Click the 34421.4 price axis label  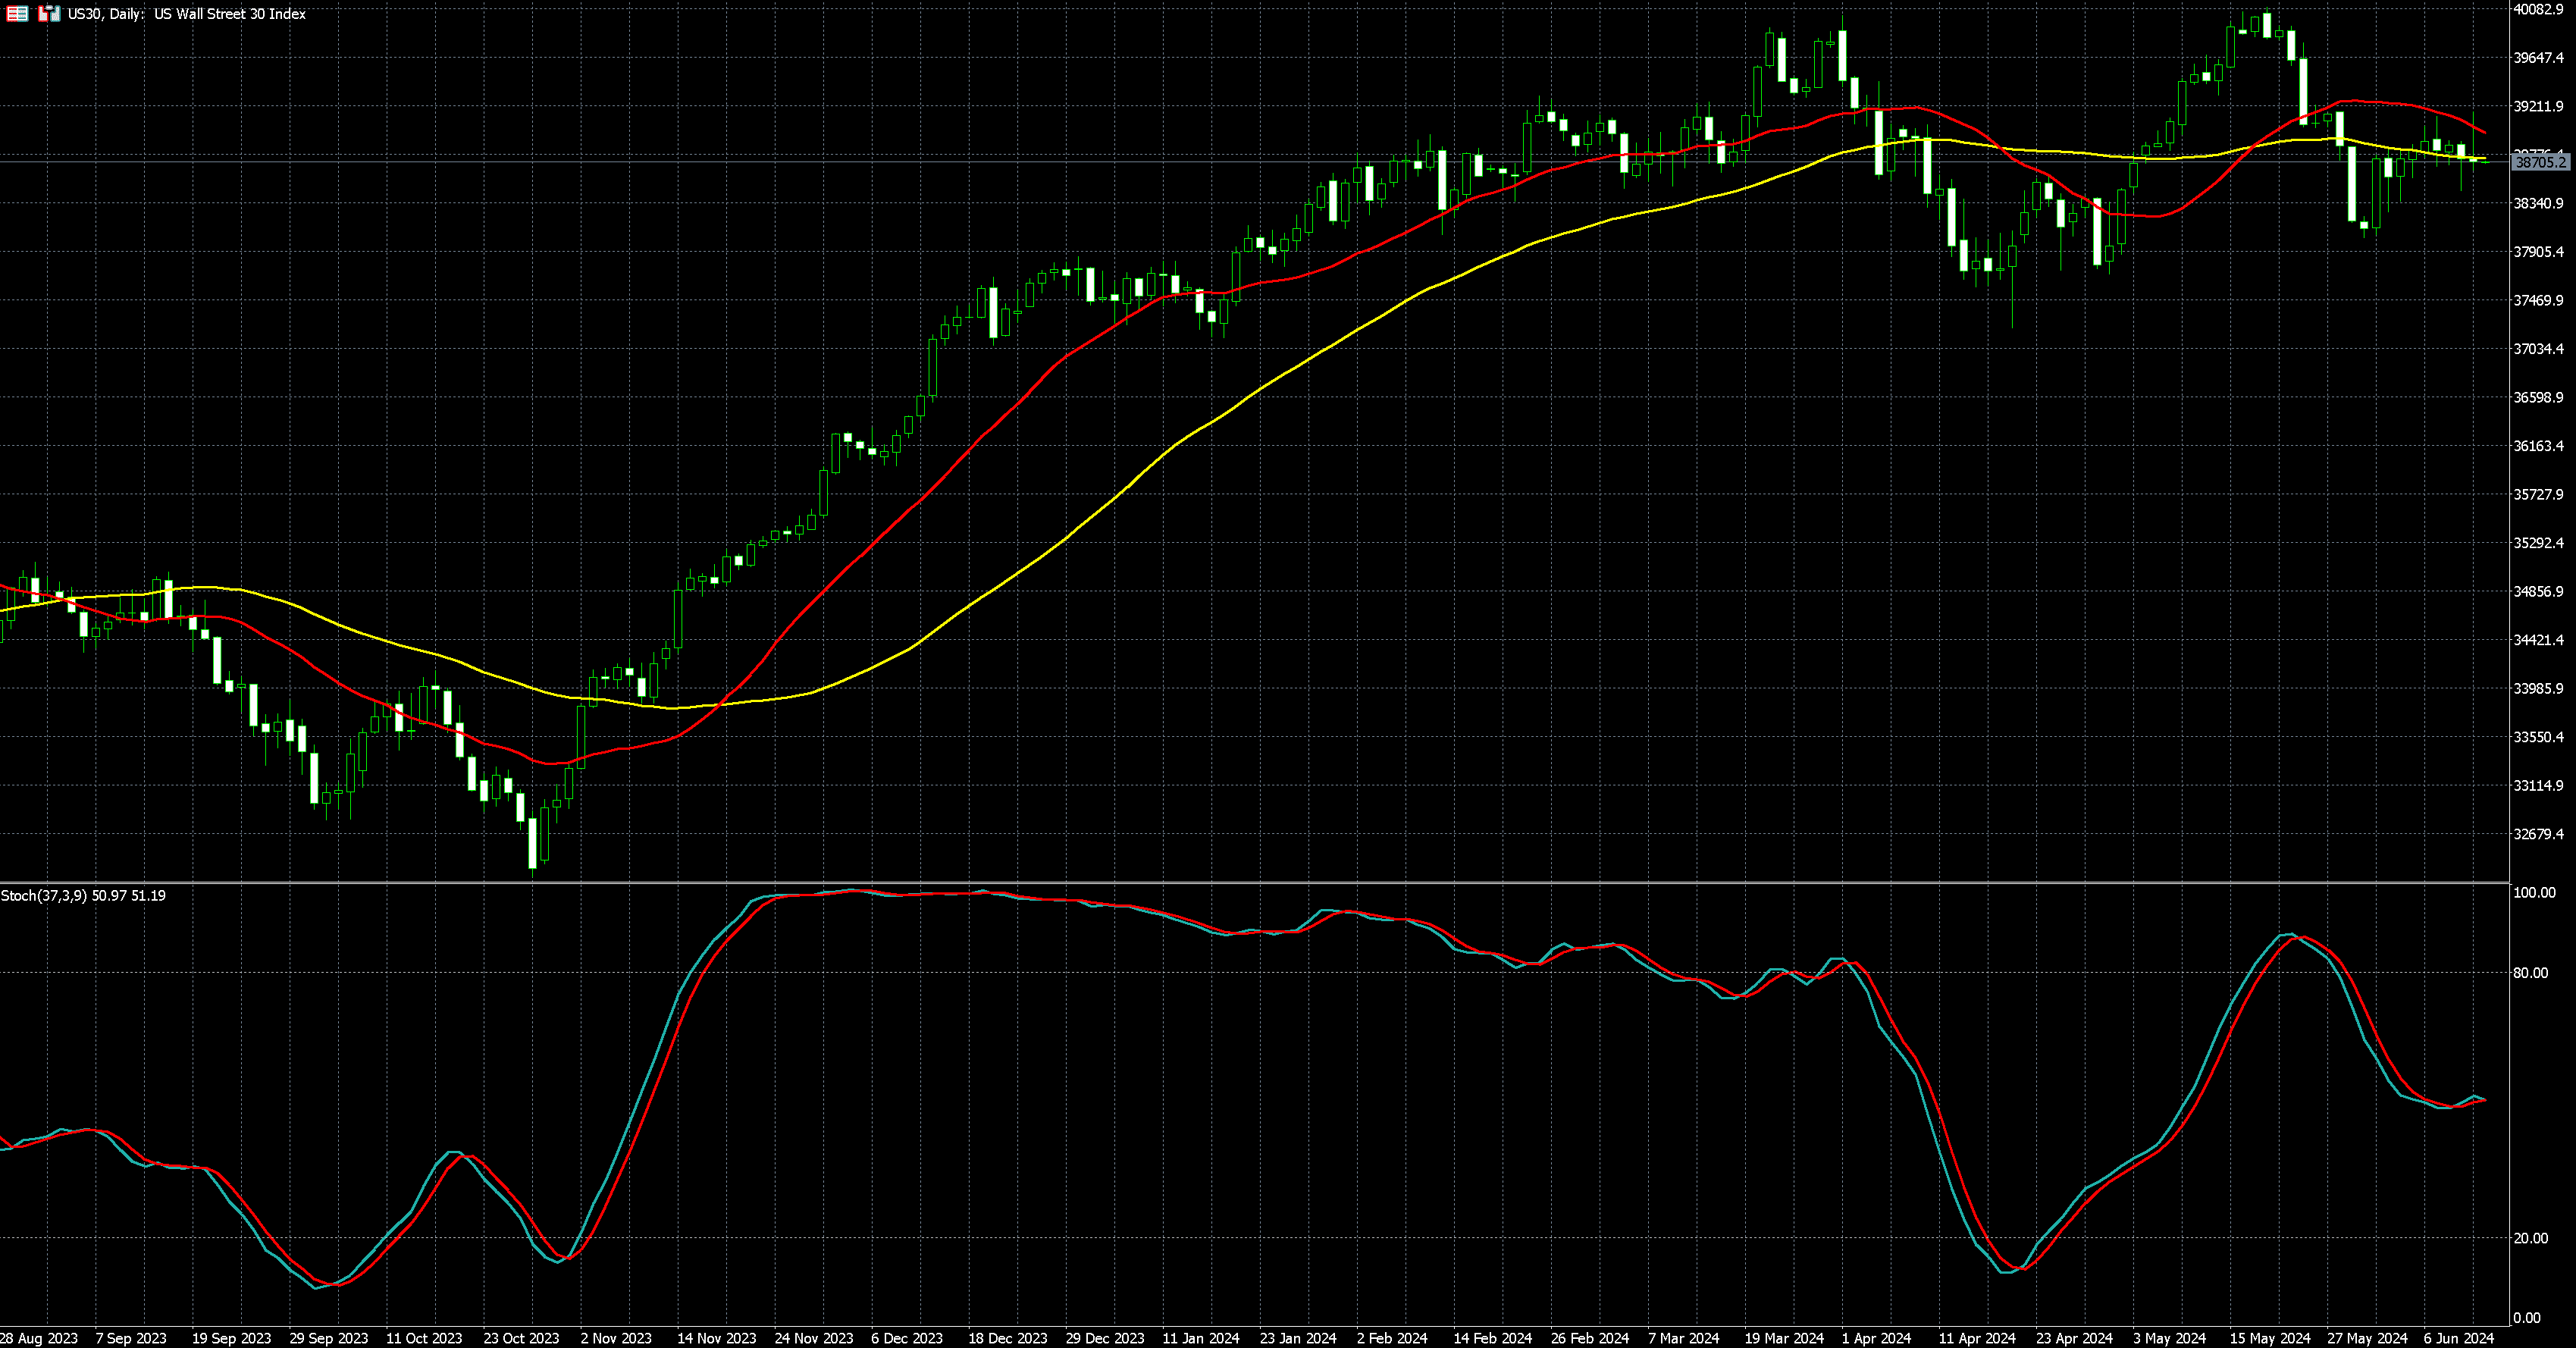pyautogui.click(x=2538, y=640)
